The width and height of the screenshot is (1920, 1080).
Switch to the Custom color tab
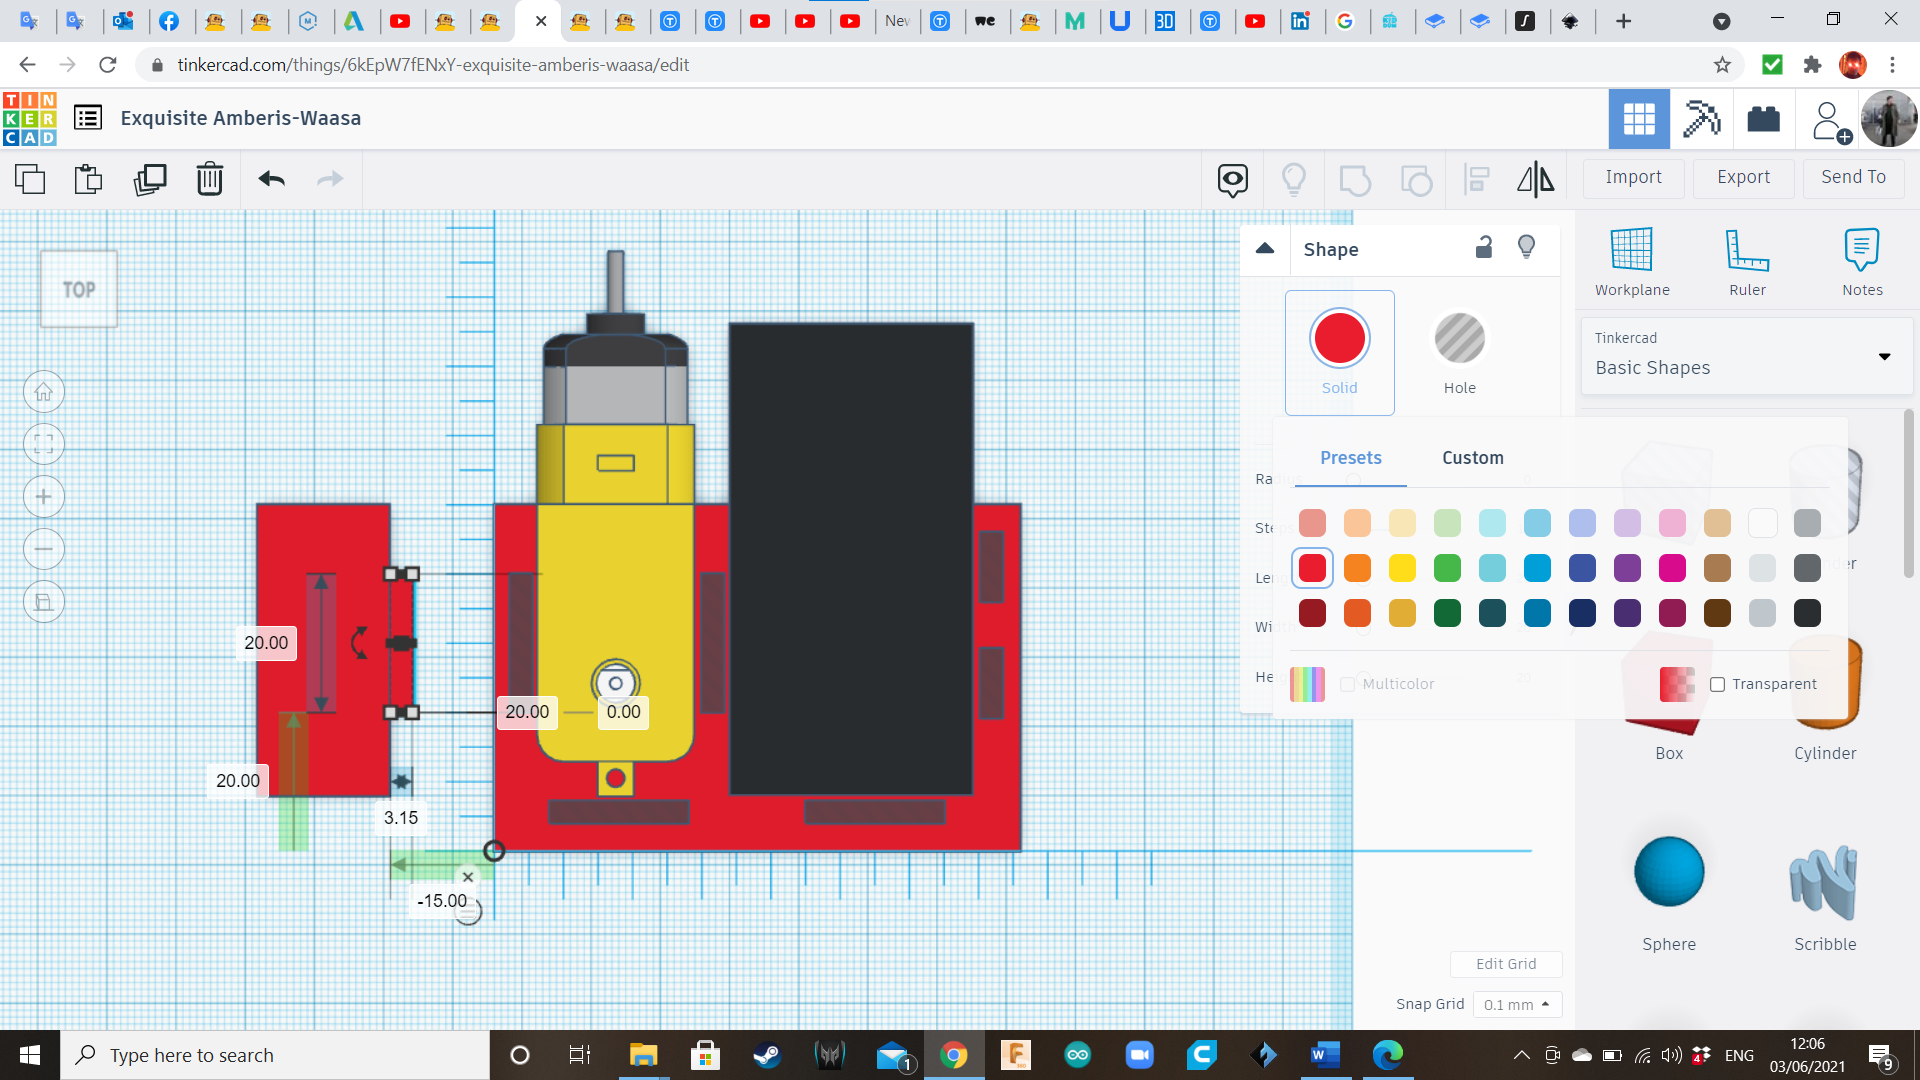click(x=1472, y=458)
